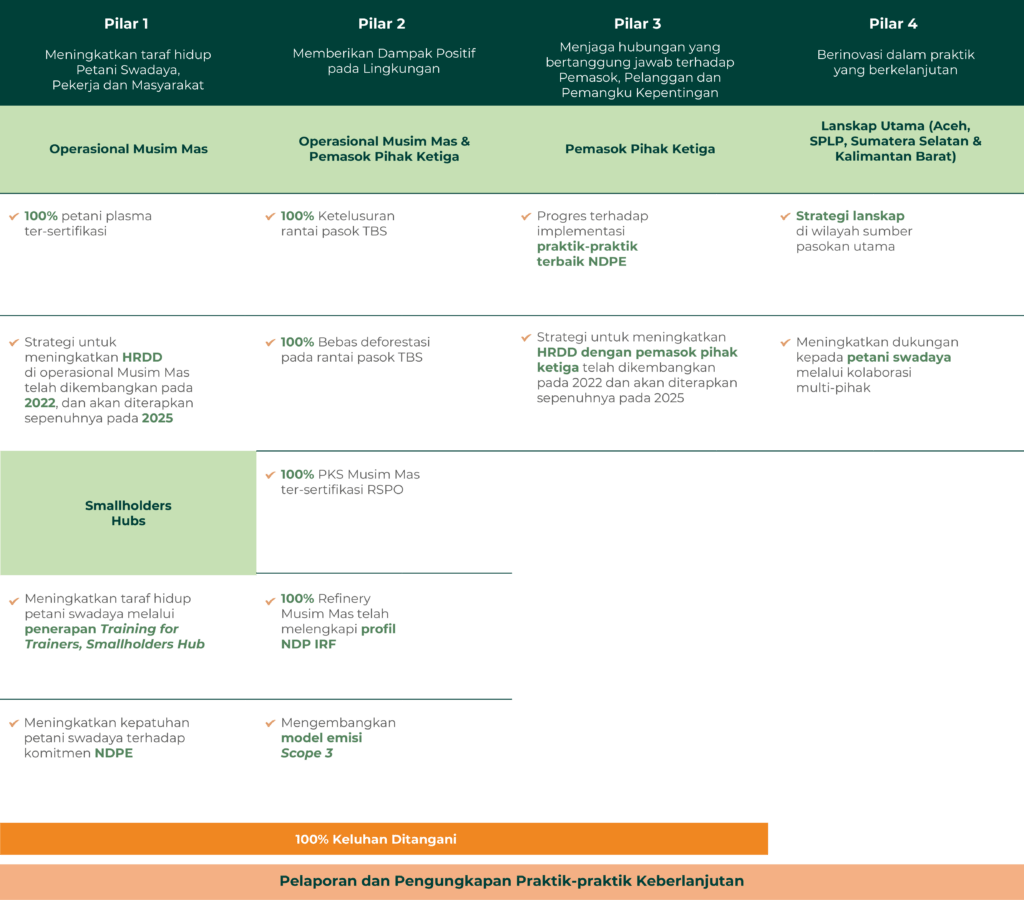Click checkmark next to 100% Ketelusuran rantai pasok TBS

coord(270,216)
